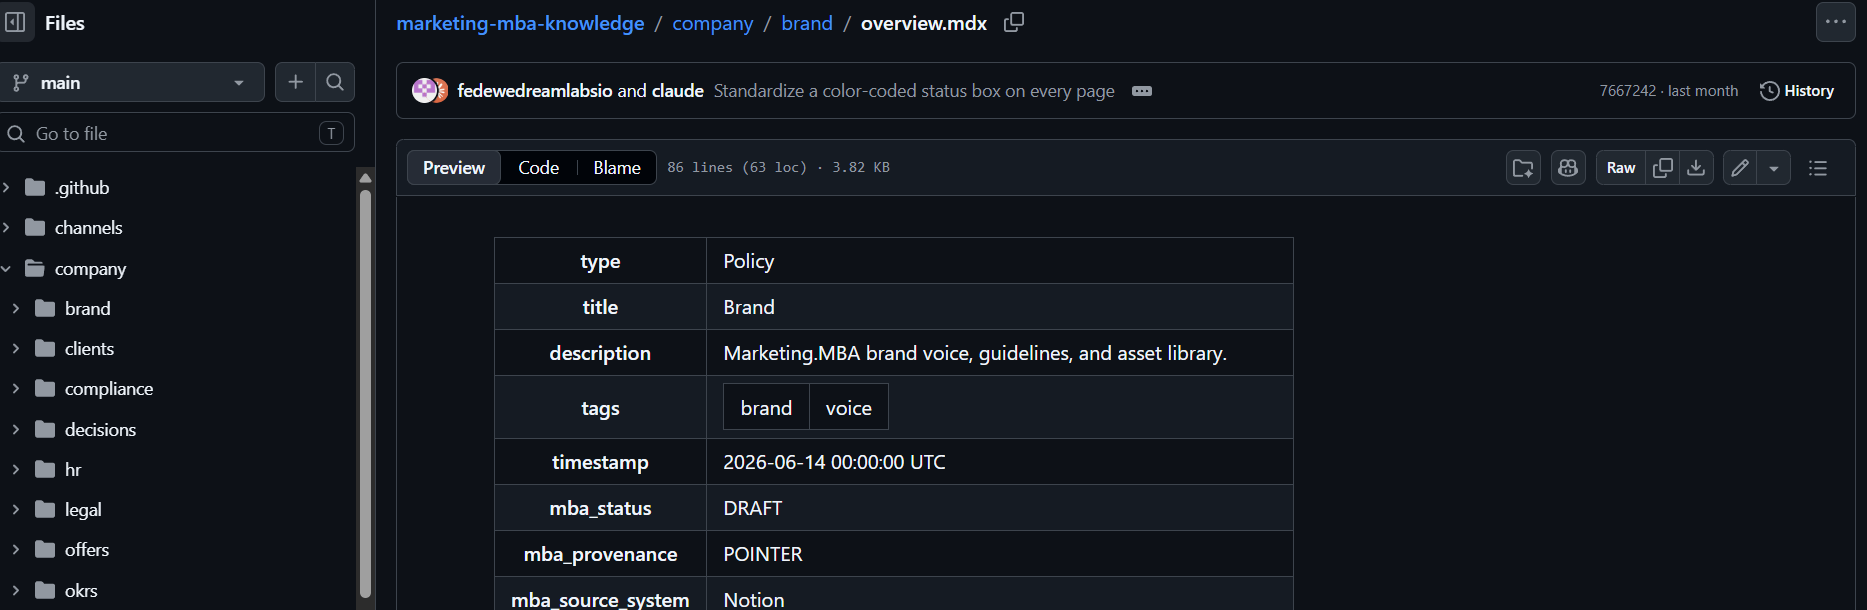Viewport: 1867px width, 610px height.
Task: Expand the brand folder chevron
Action: point(16,309)
